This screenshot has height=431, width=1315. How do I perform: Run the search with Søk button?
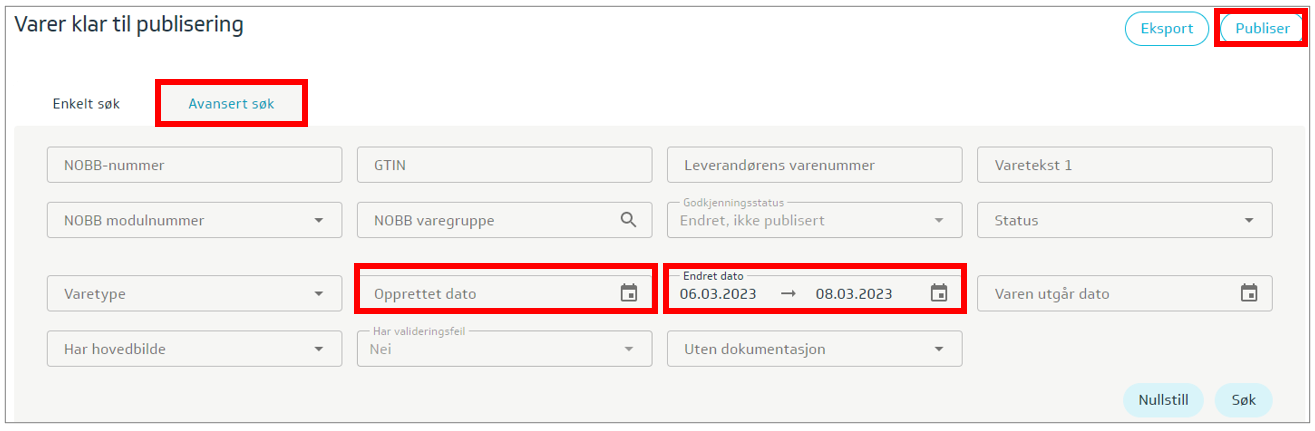[x=1243, y=400]
